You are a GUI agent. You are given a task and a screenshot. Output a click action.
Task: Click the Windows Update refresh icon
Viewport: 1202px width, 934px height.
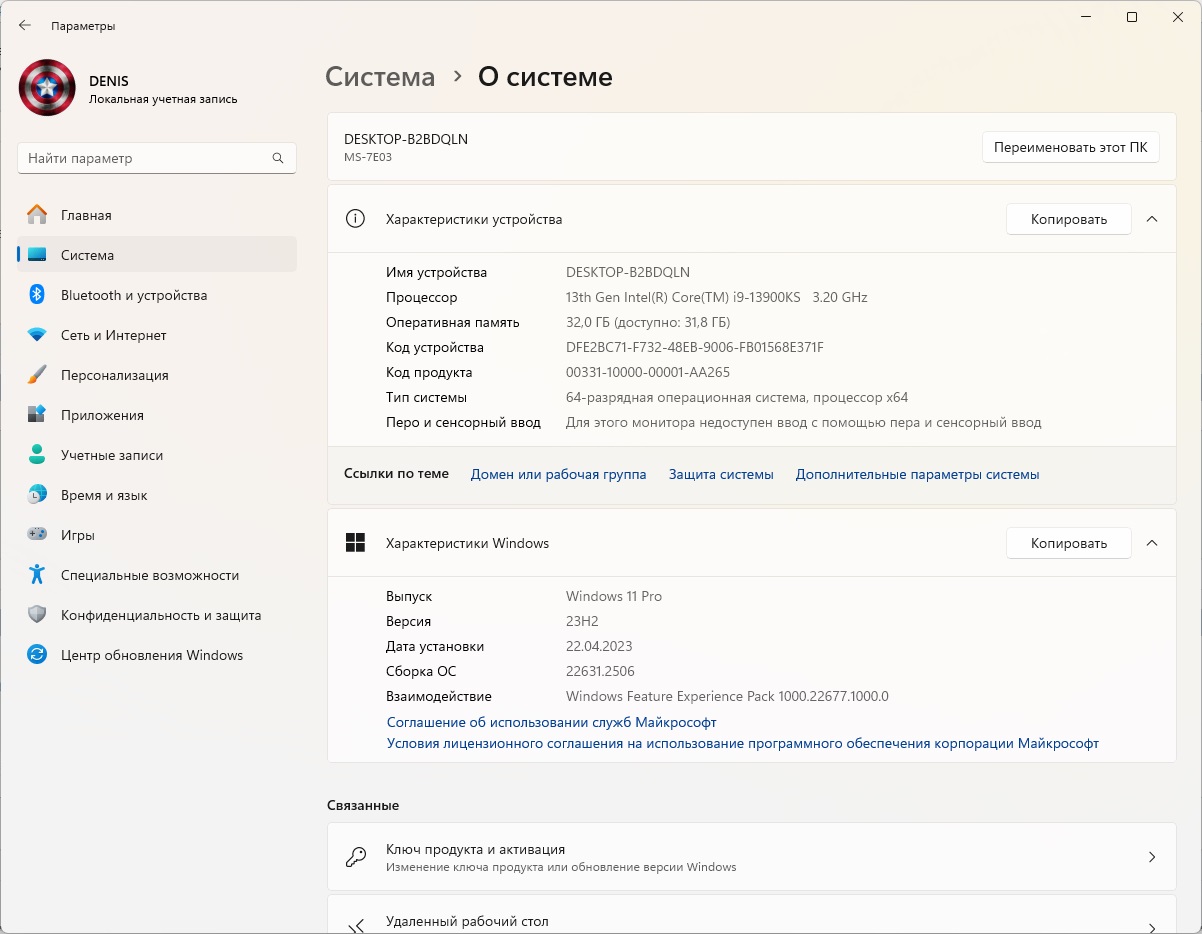pos(37,655)
